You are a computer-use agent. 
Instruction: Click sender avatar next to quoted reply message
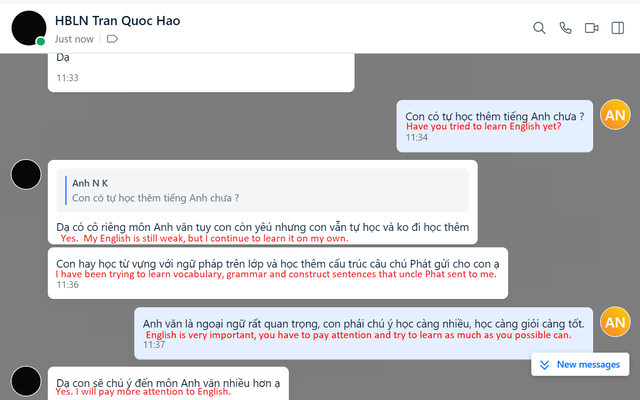point(26,174)
